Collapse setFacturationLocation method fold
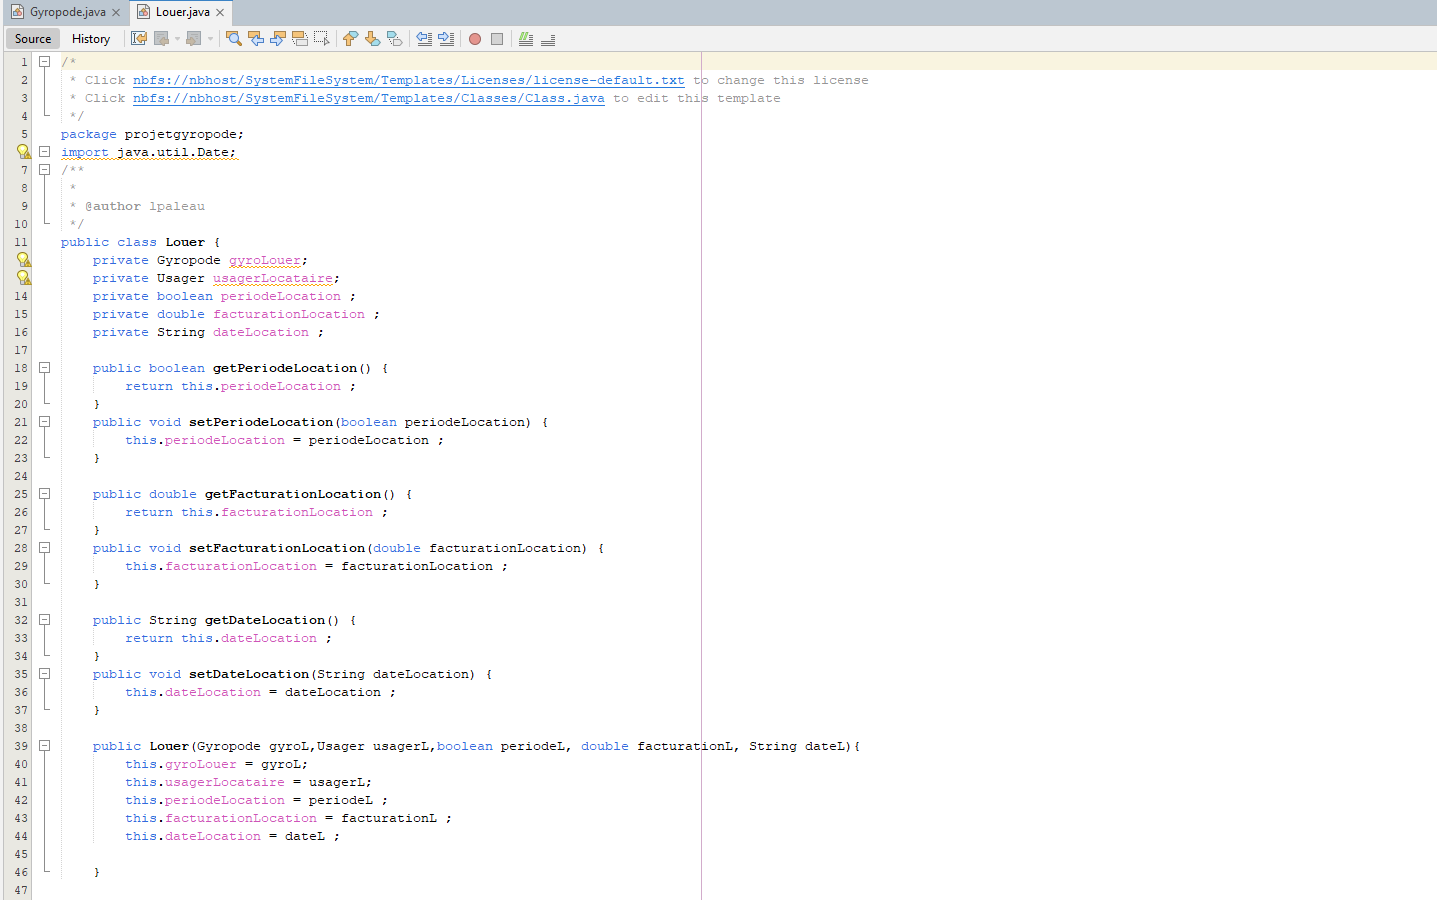Screen dimensions: 1437x900 point(44,548)
